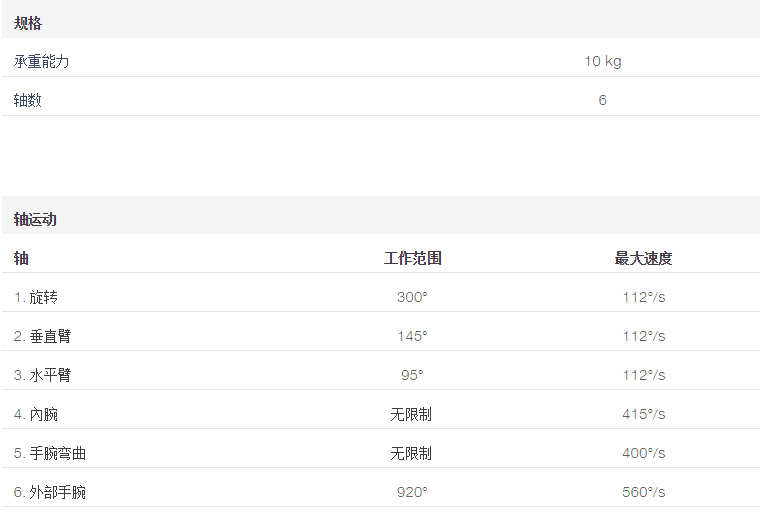The width and height of the screenshot is (761, 519).
Task: Click the 轴数 value 6
Action: [x=602, y=100]
